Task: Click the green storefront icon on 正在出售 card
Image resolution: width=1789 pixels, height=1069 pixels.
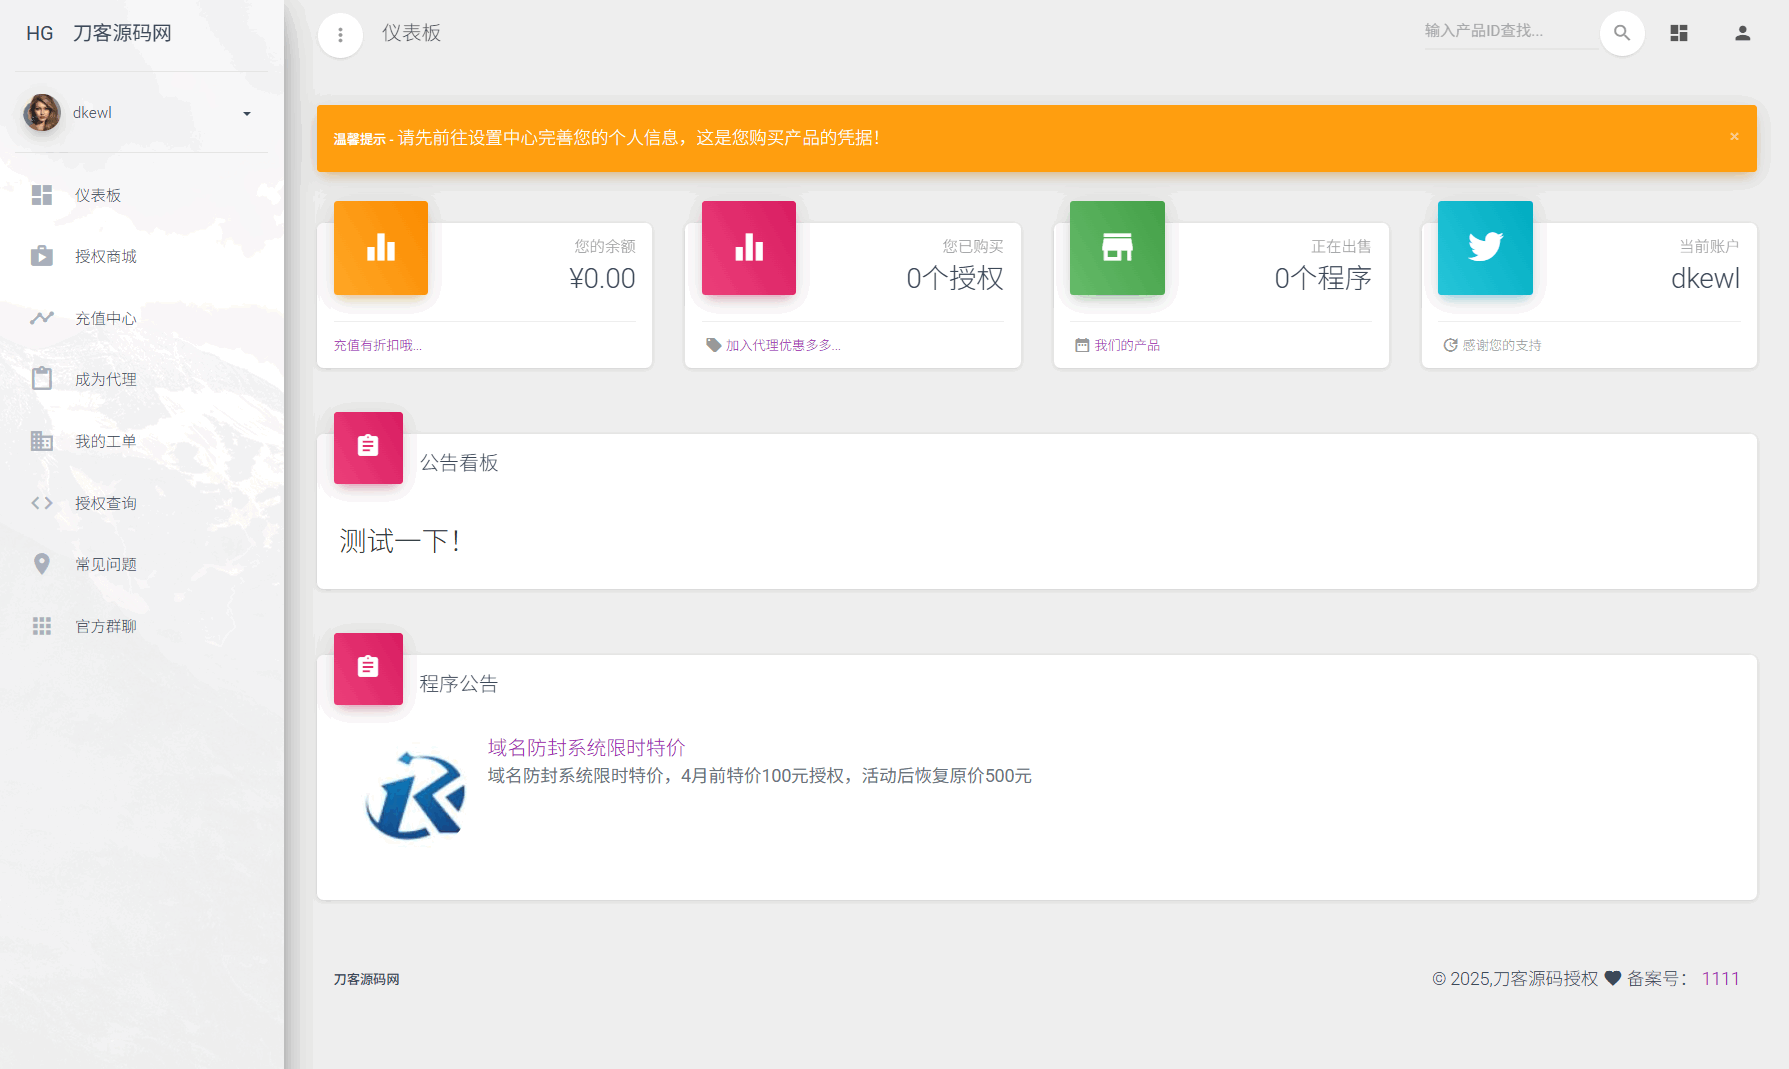Action: 1117,247
